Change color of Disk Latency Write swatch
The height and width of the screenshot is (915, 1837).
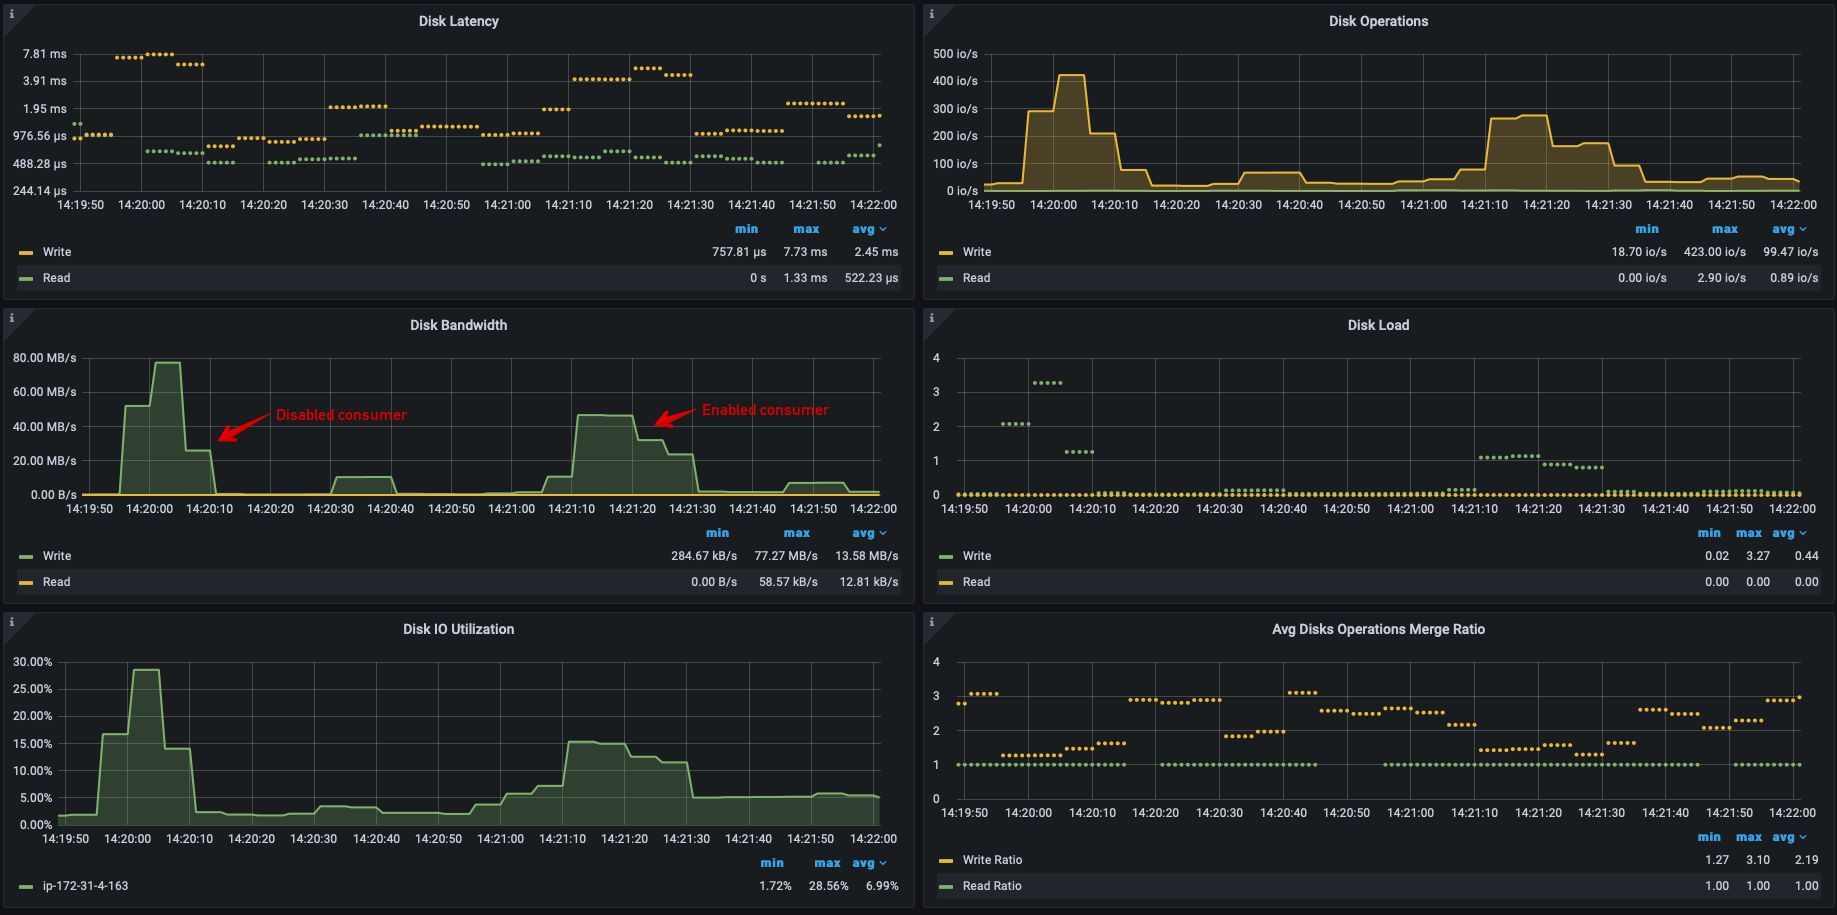[26, 253]
